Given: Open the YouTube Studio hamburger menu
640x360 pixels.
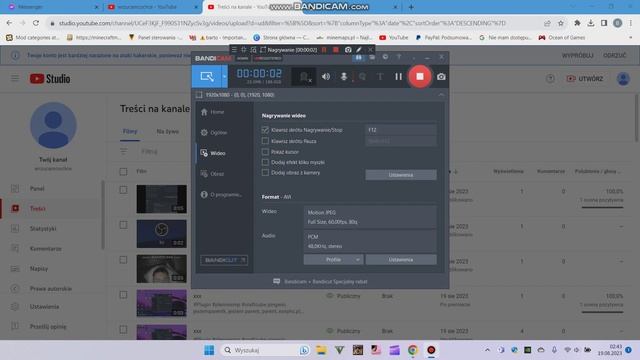Looking at the screenshot, I should (x=15, y=78).
